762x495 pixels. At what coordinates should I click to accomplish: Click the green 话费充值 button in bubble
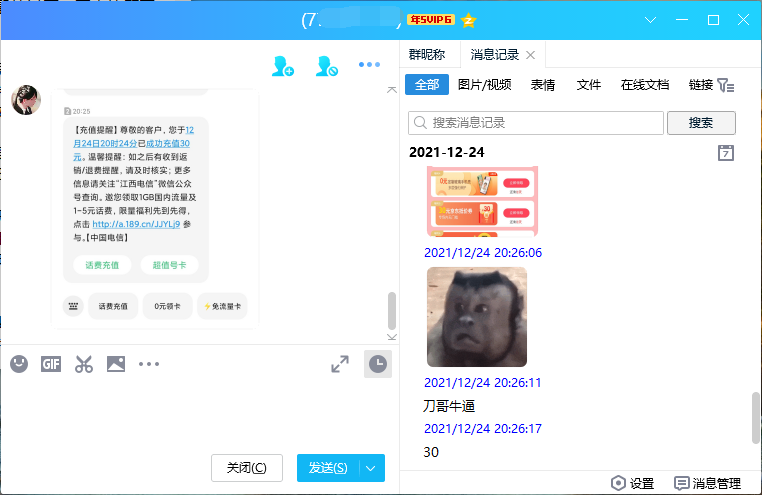102,265
